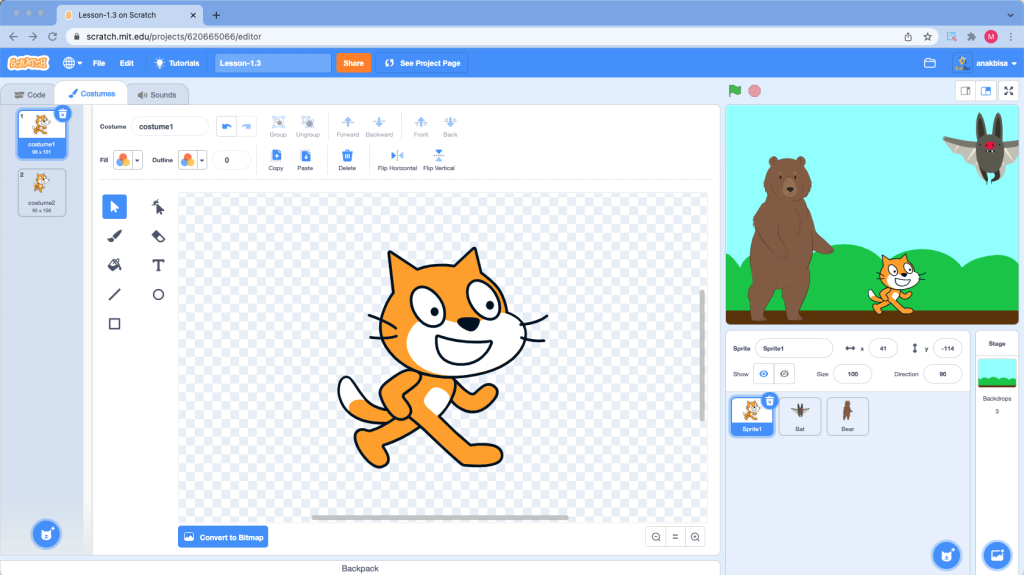Click the Scratch logo
Image resolution: width=1024 pixels, height=575 pixels.
(x=28, y=63)
